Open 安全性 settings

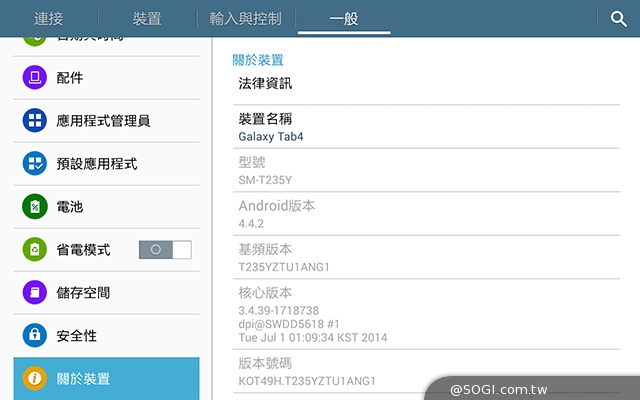coord(107,335)
